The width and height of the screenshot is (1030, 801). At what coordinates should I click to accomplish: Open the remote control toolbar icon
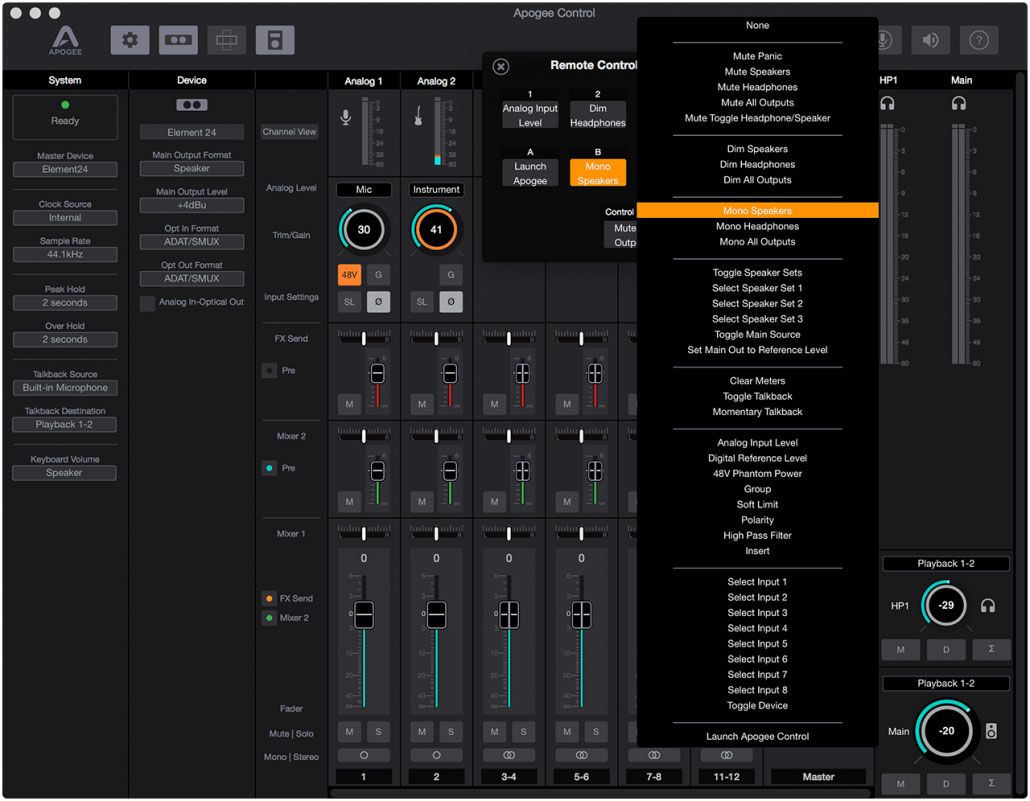click(x=275, y=40)
